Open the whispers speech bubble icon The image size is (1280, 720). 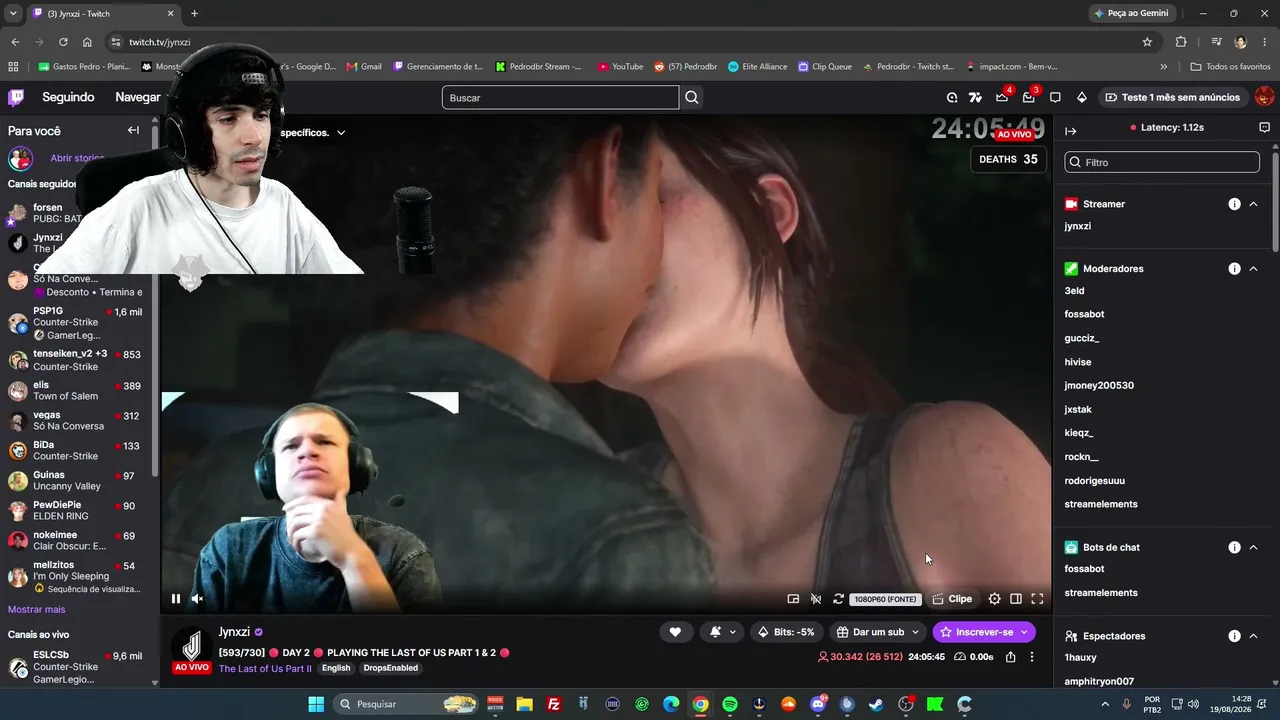1055,97
